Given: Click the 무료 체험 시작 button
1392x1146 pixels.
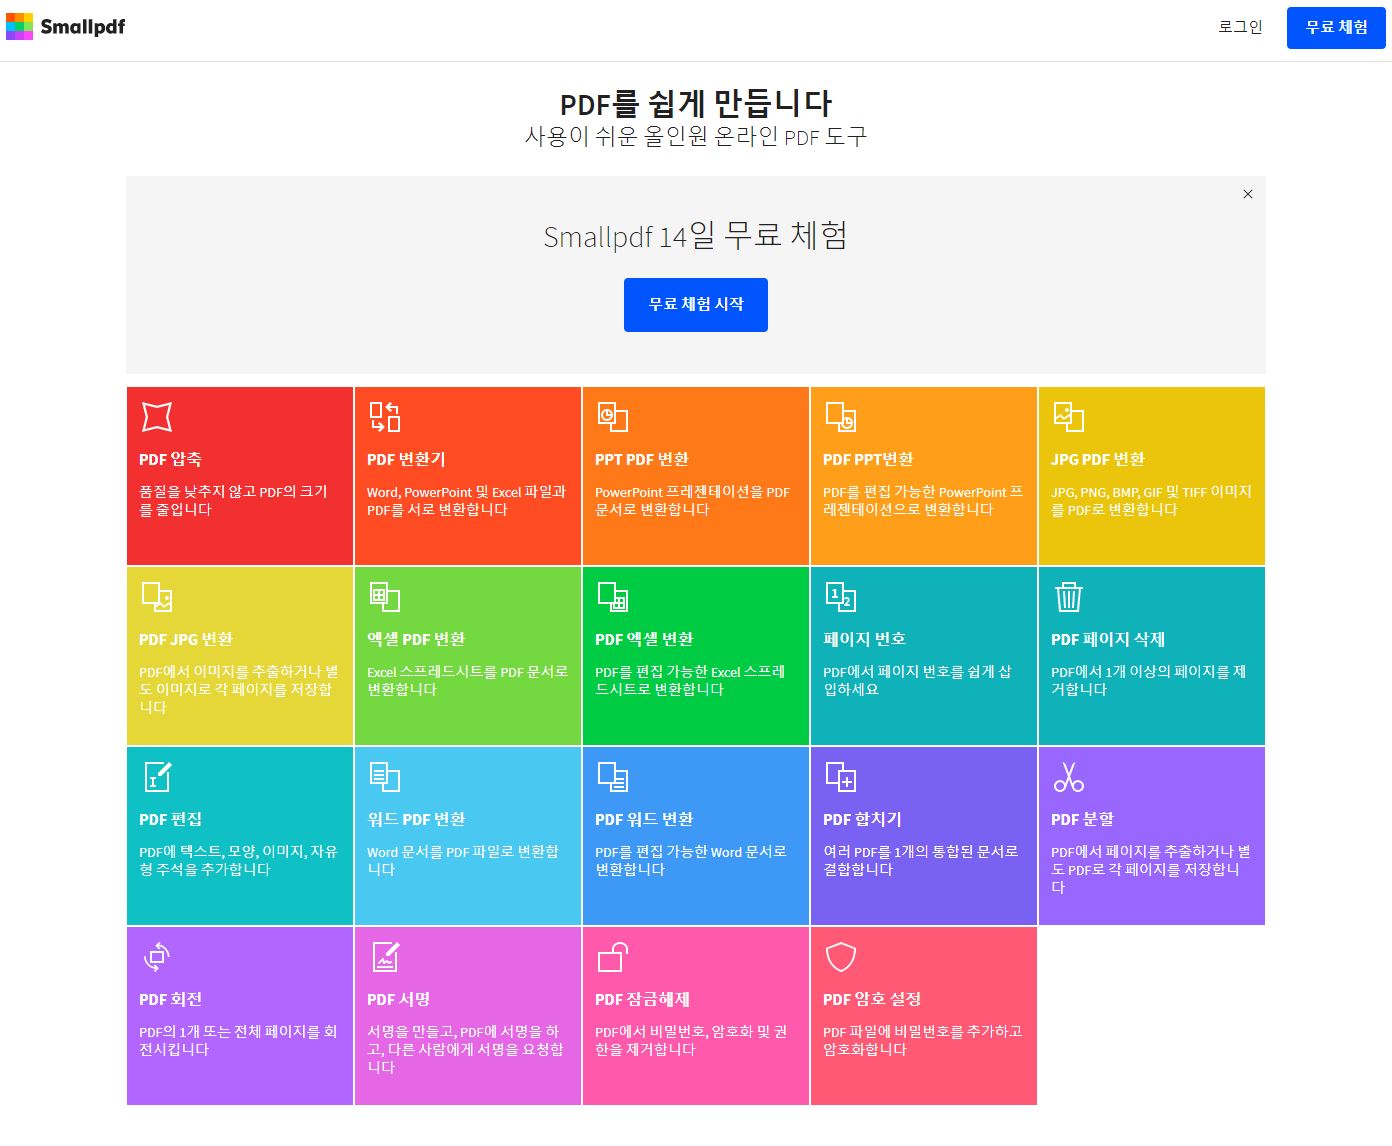Looking at the screenshot, I should click(x=696, y=305).
